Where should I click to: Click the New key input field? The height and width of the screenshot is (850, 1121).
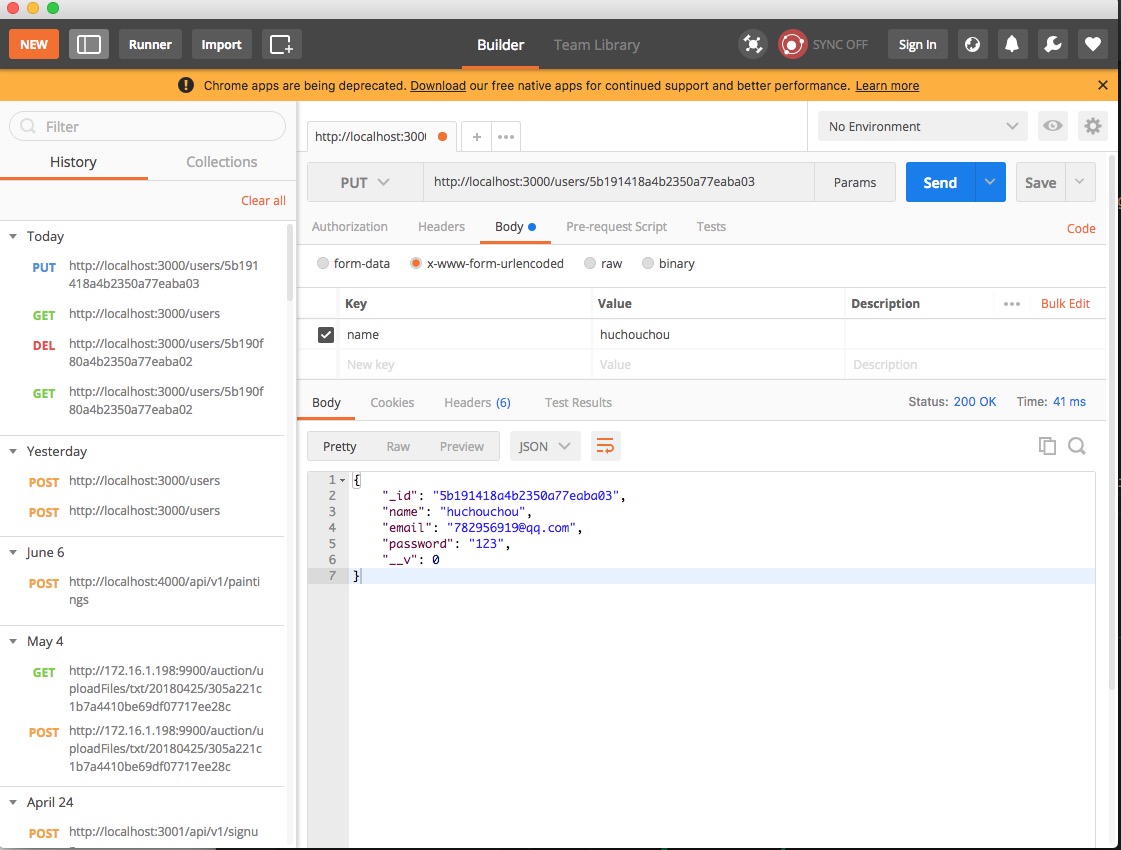[465, 365]
